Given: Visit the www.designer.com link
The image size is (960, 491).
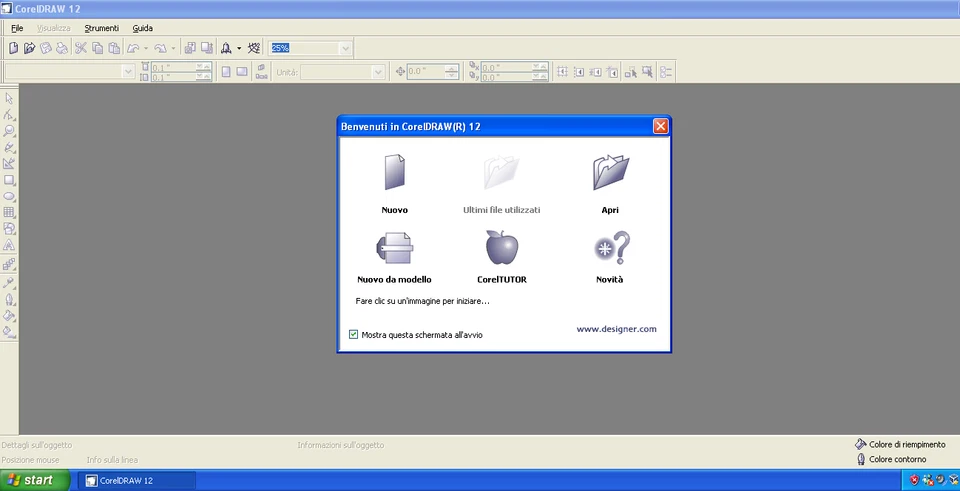Looking at the screenshot, I should [617, 329].
